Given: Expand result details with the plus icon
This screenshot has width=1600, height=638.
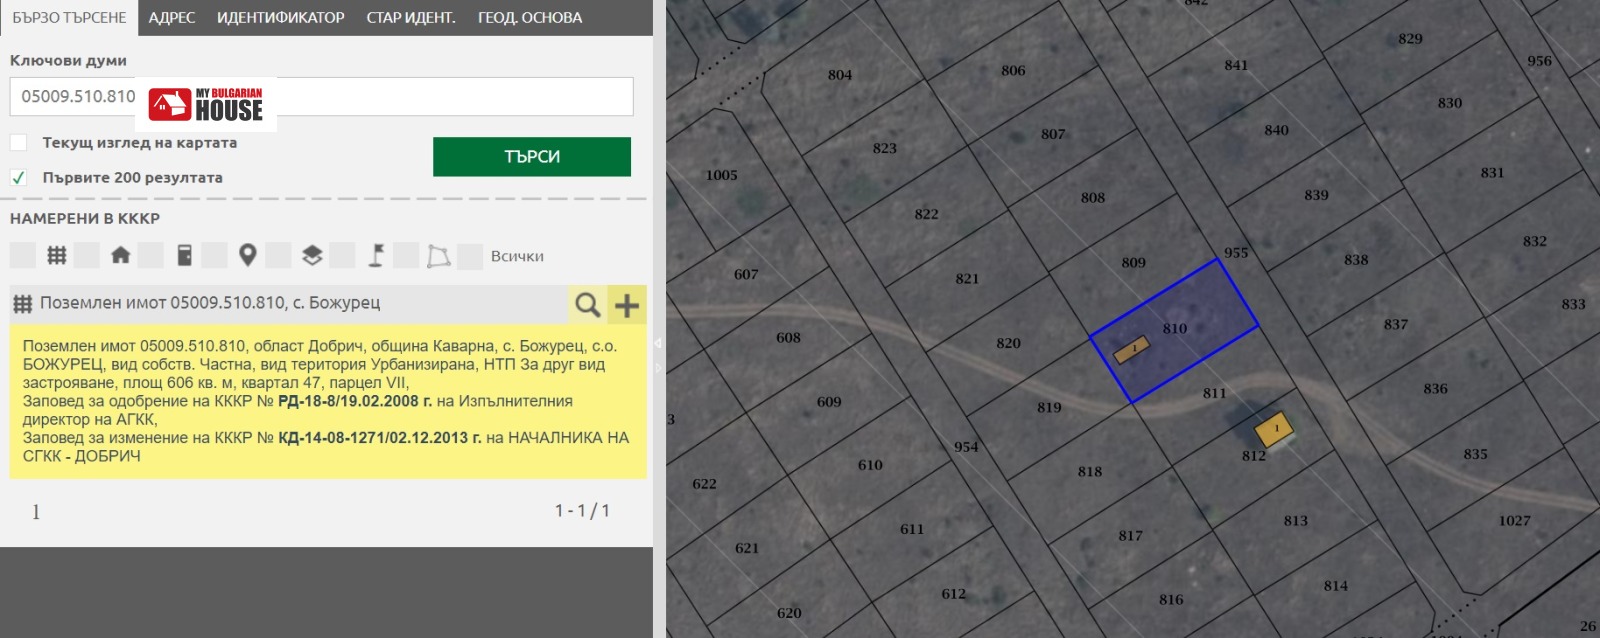Looking at the screenshot, I should click(627, 305).
